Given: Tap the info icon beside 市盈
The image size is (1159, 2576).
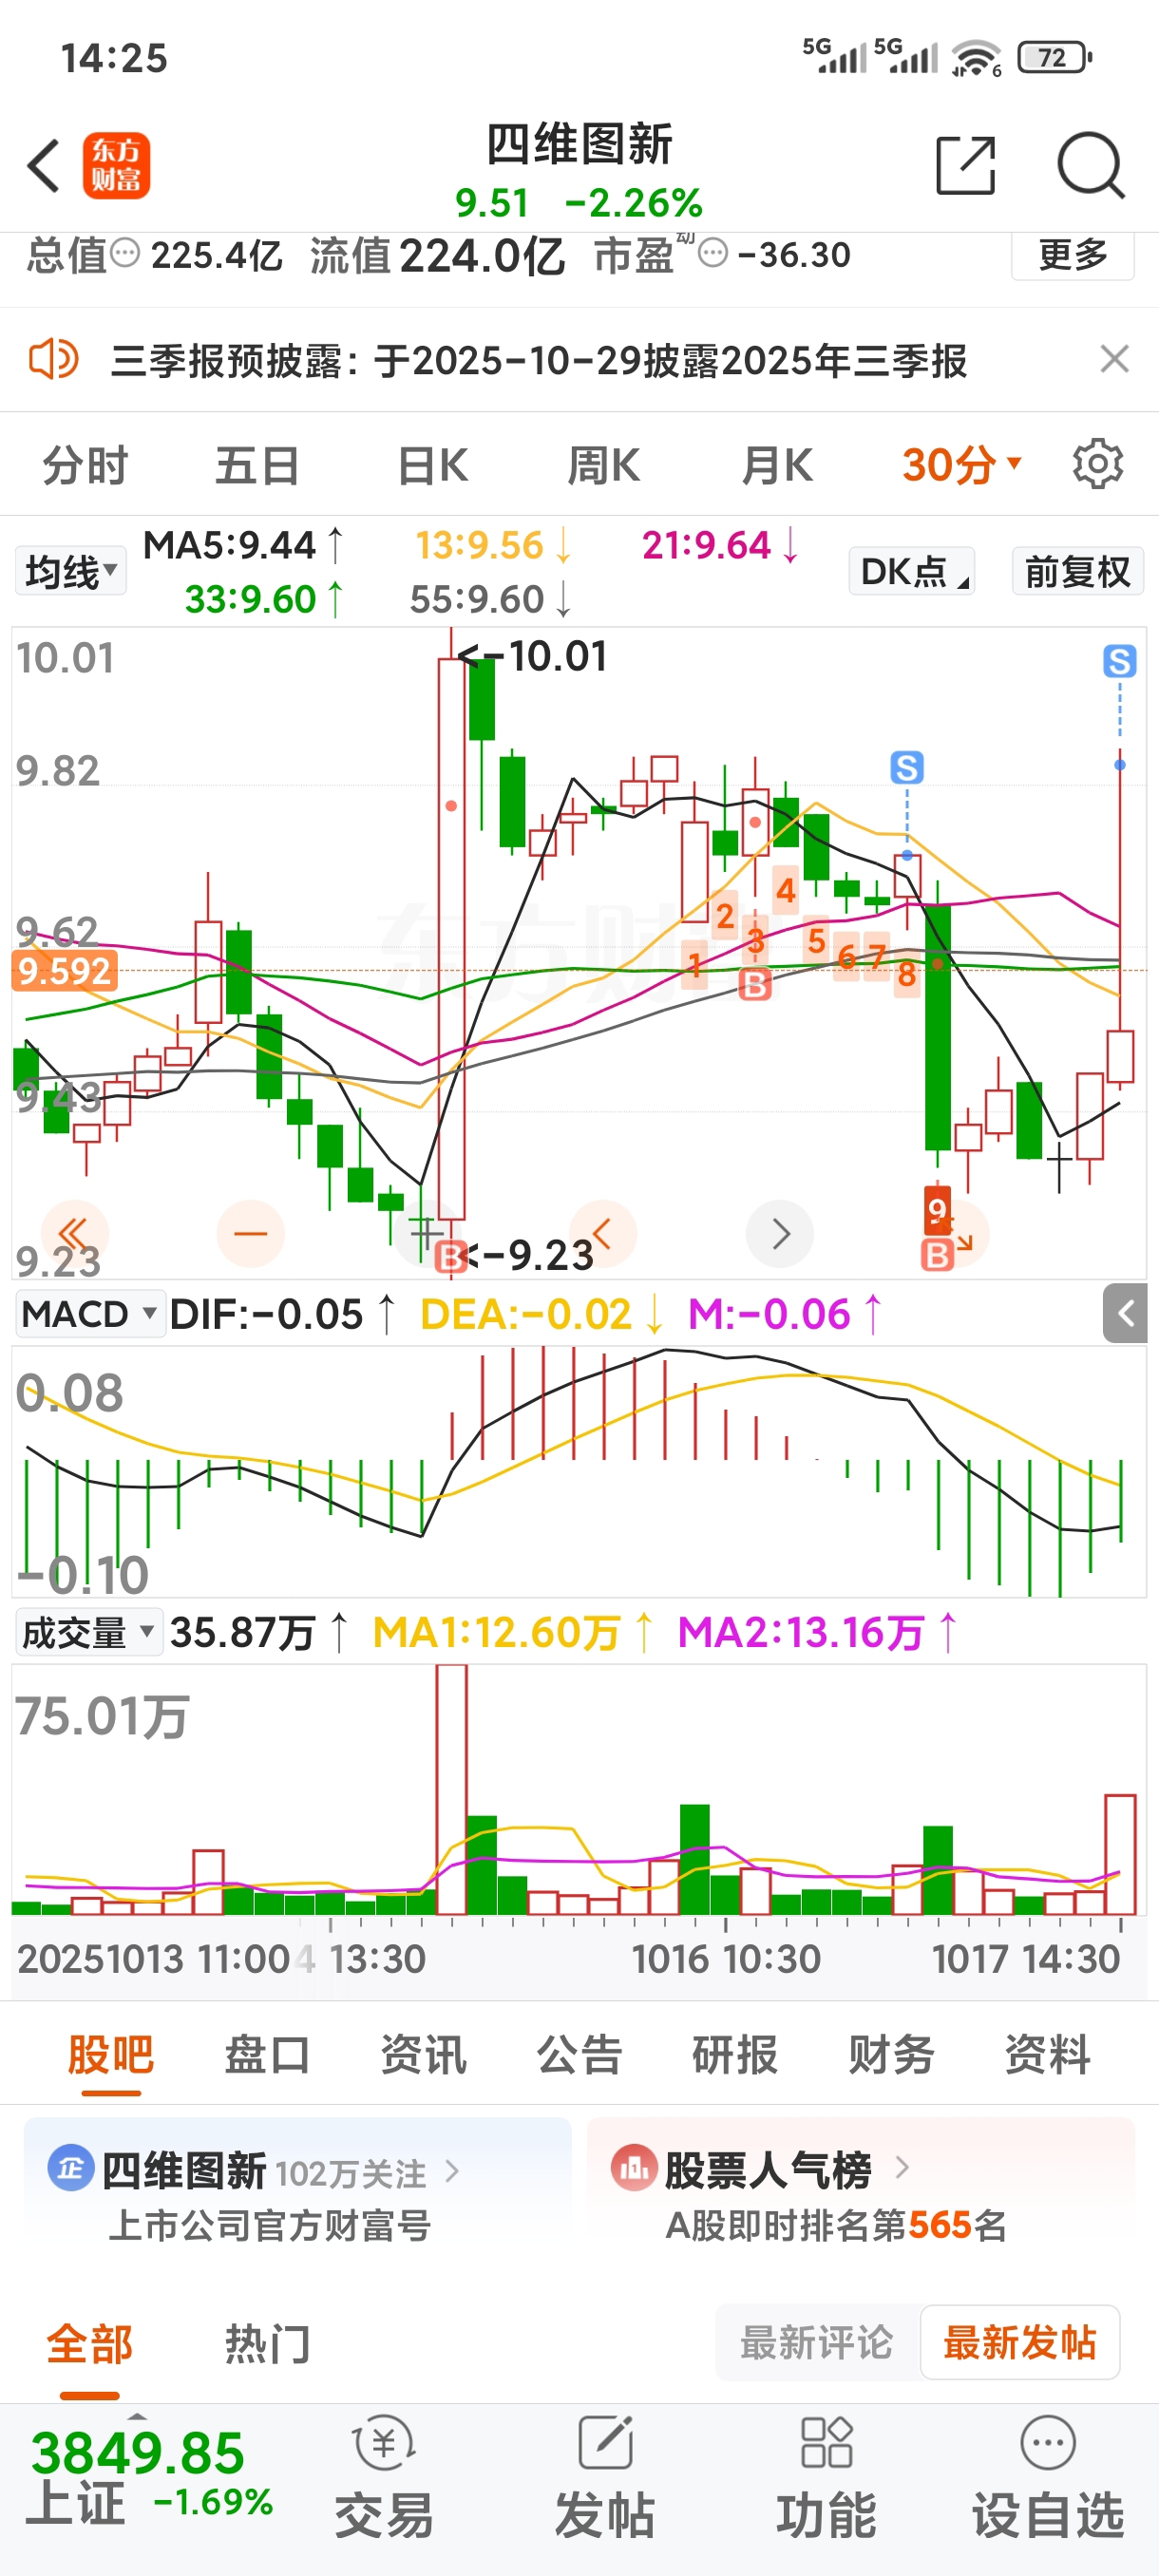Looking at the screenshot, I should [x=713, y=253].
